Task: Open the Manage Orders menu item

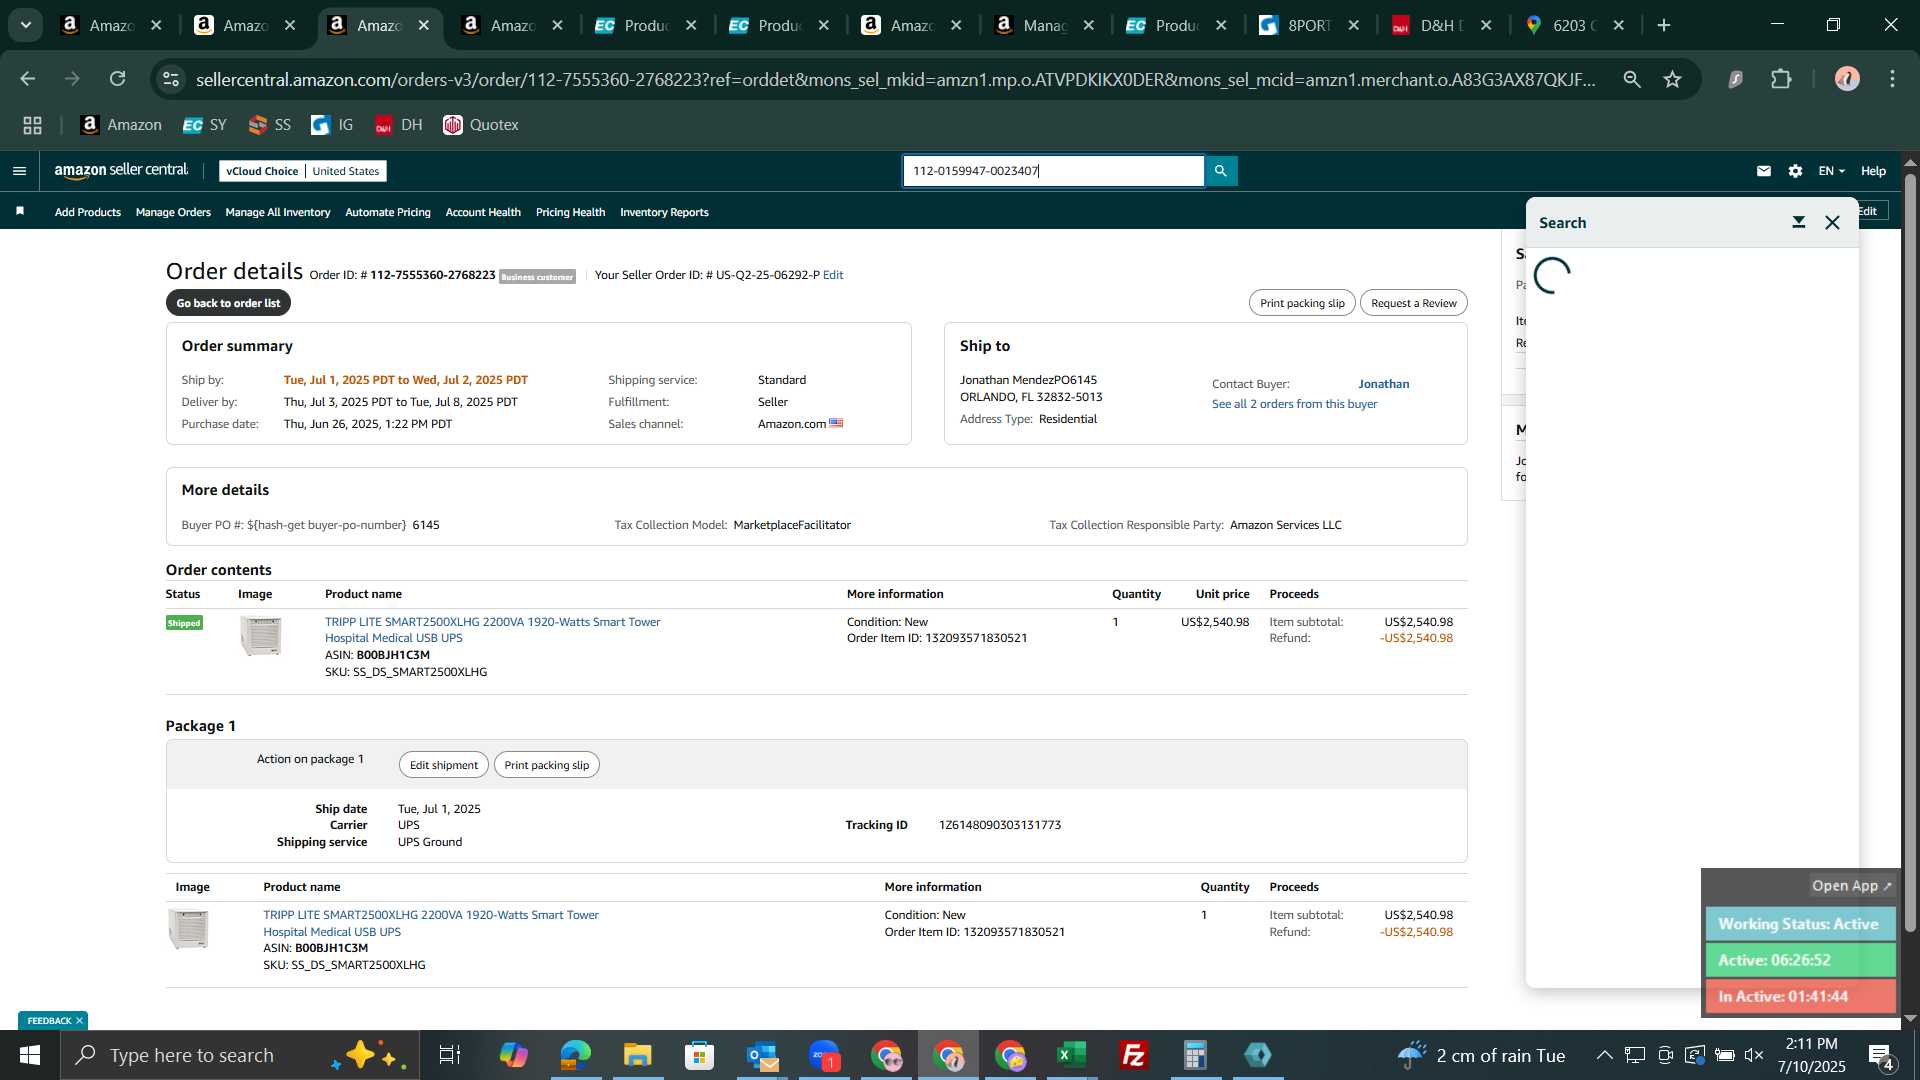Action: pos(173,212)
